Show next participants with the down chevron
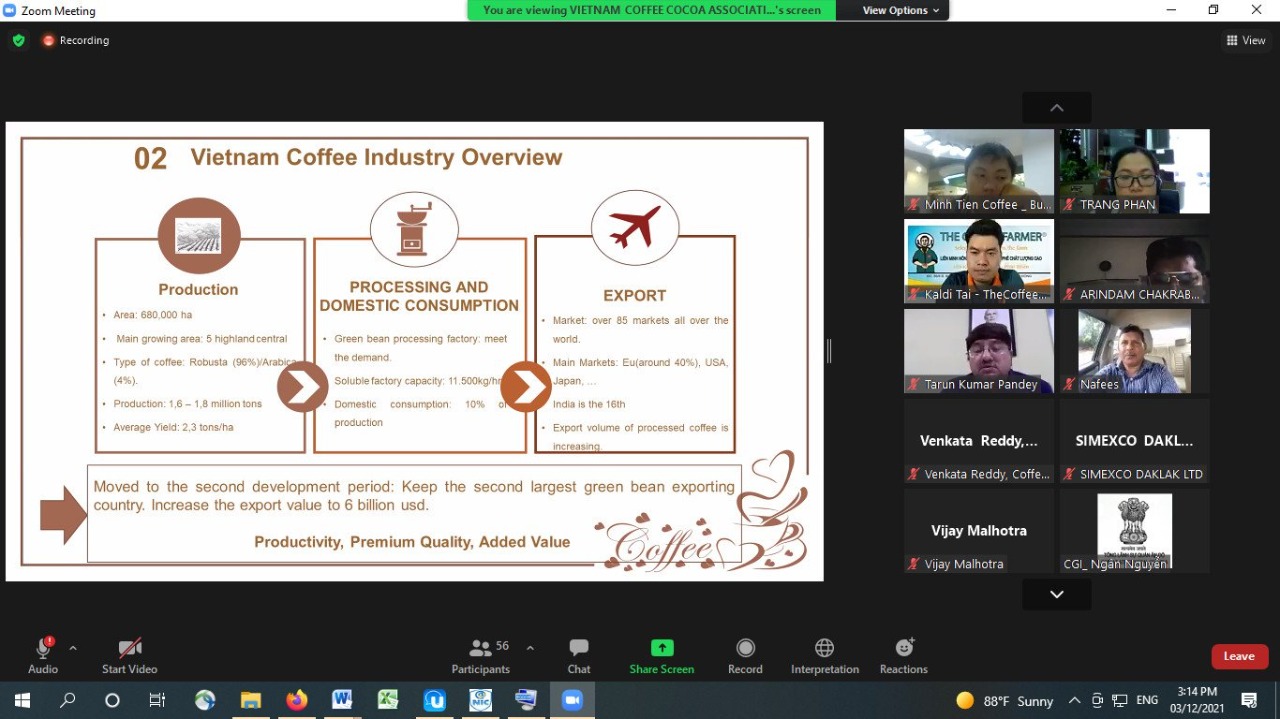The height and width of the screenshot is (719, 1280). tap(1057, 594)
